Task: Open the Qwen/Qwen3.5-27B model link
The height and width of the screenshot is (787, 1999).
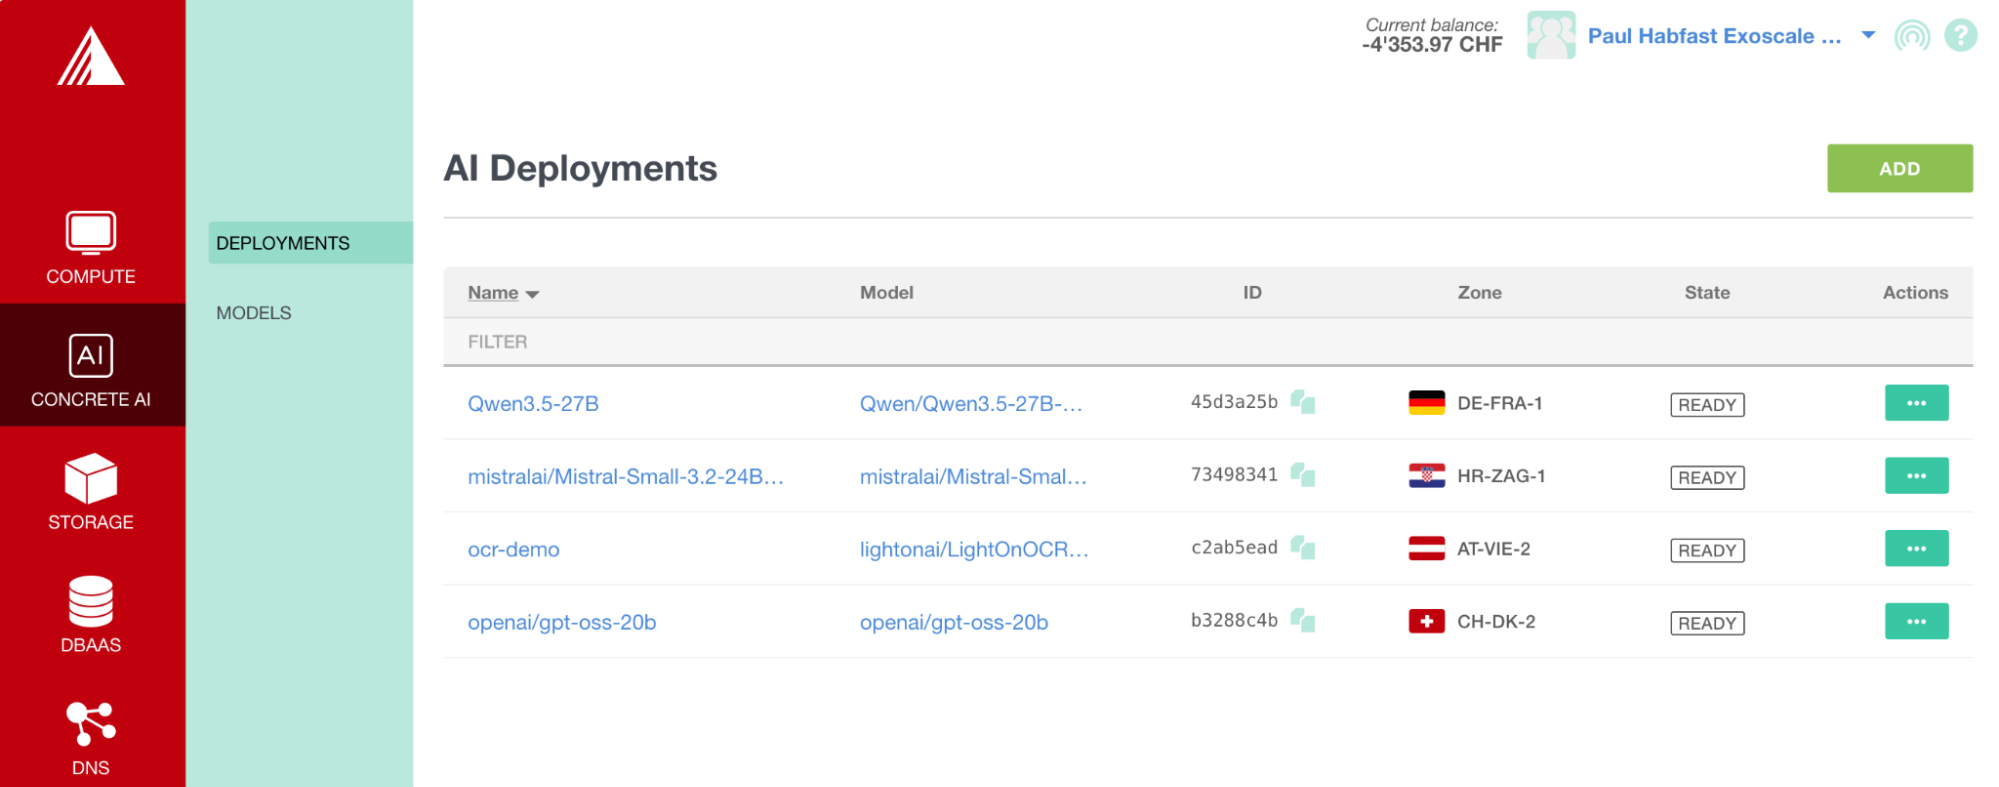Action: 971,404
